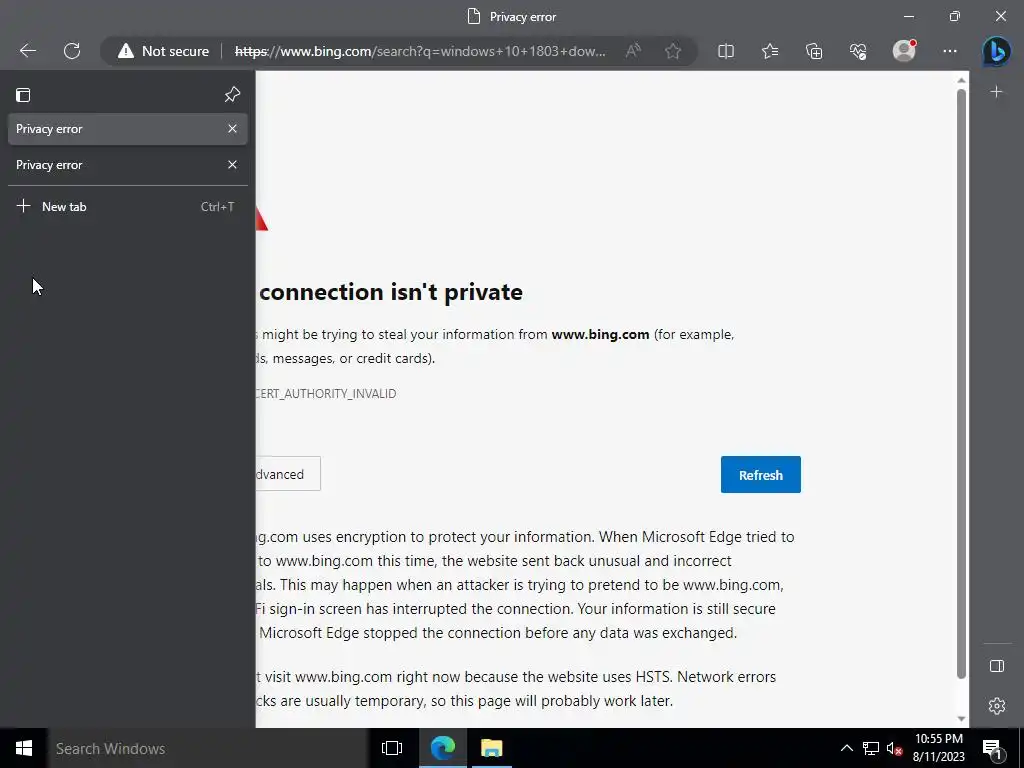Open the Not secure site information
Viewport: 1024px width, 768px height.
[163, 51]
